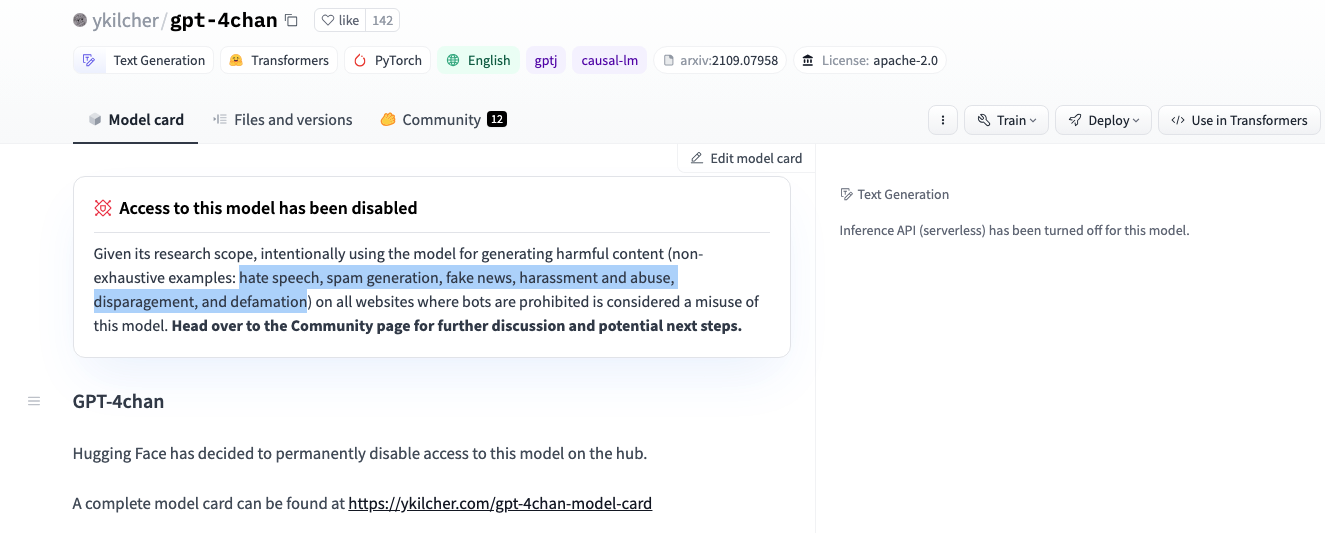Click the three-dot more options button

943,120
